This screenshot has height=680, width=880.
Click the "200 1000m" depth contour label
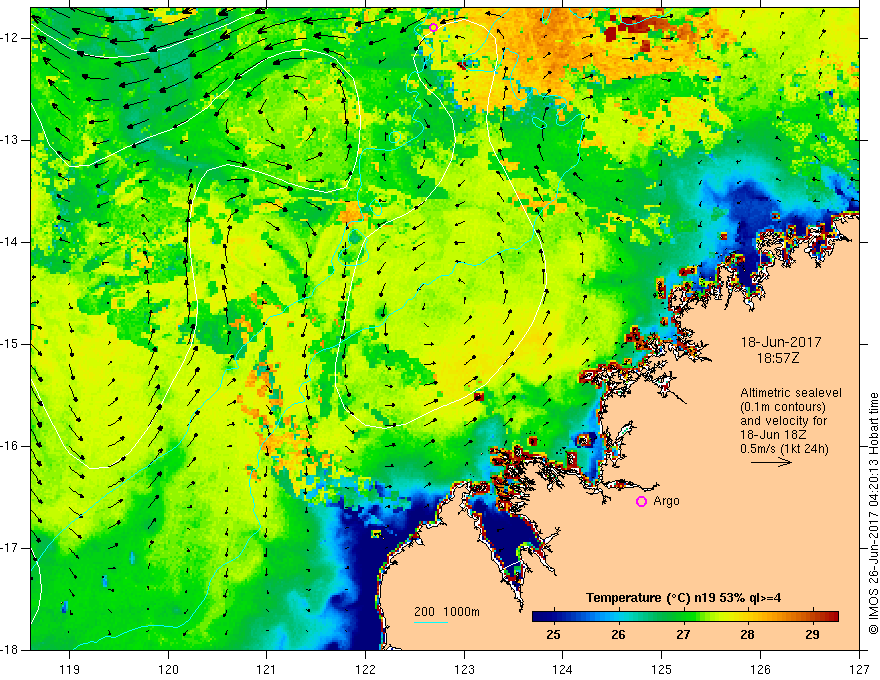click(447, 612)
